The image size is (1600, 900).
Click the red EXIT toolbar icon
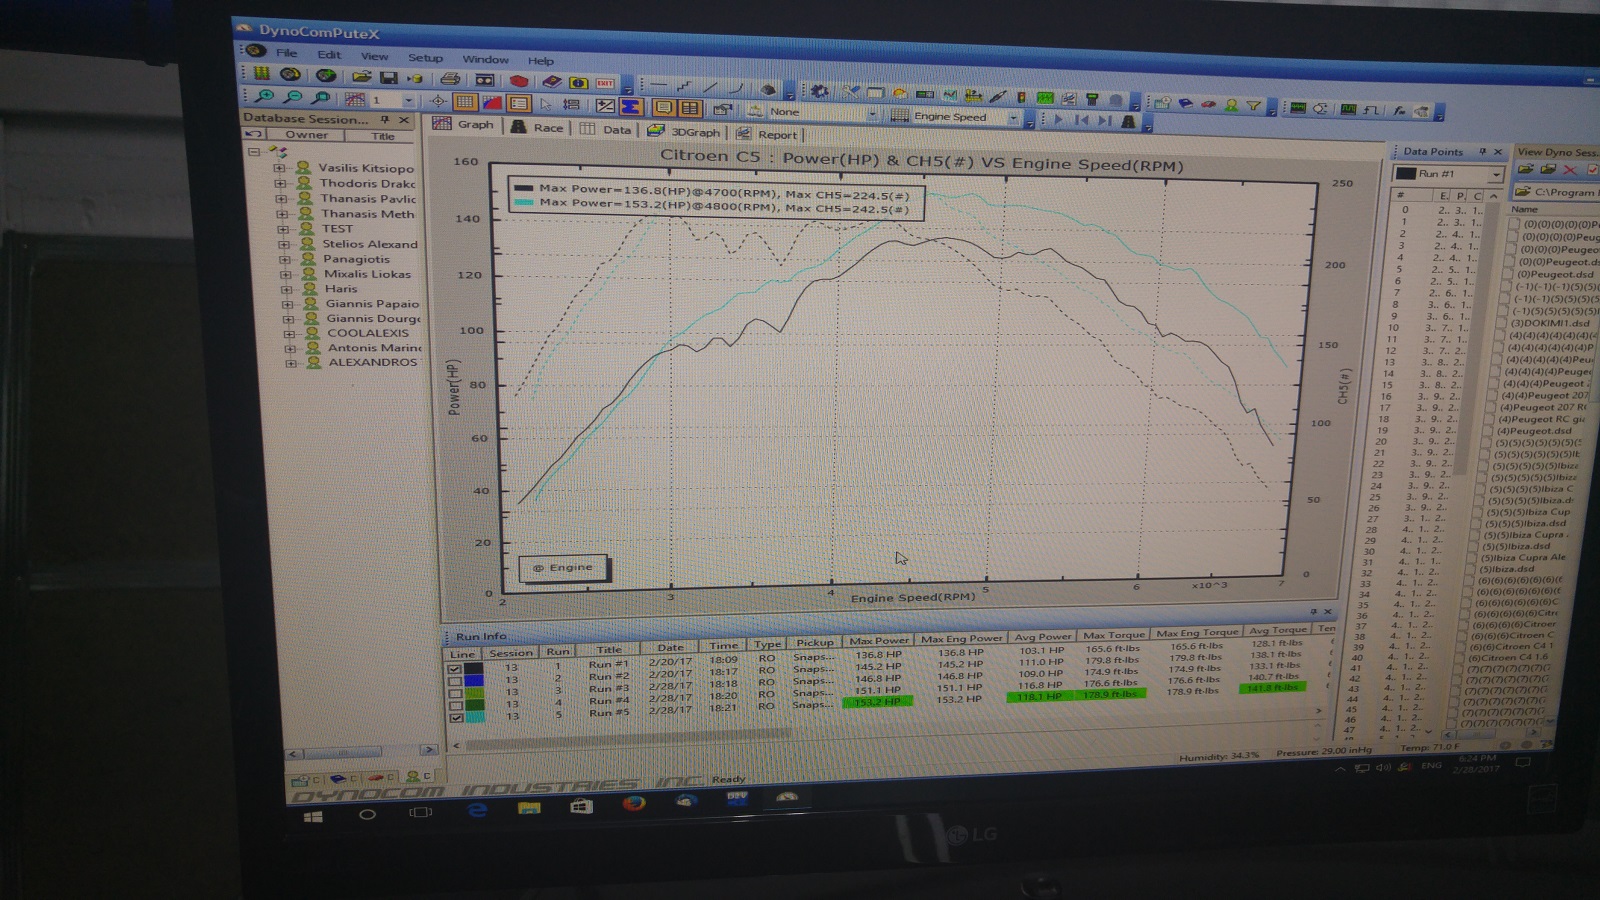605,83
